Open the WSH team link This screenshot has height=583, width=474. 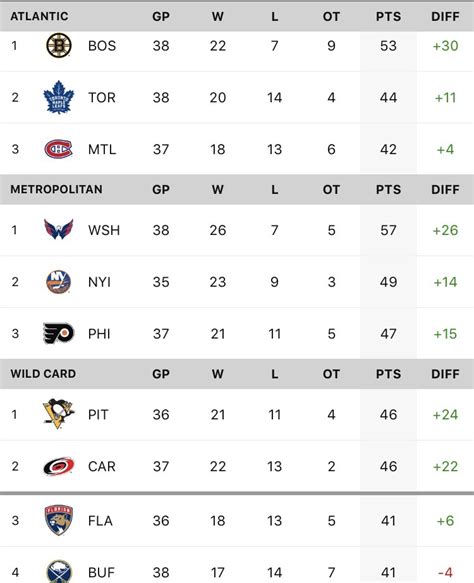coord(104,230)
